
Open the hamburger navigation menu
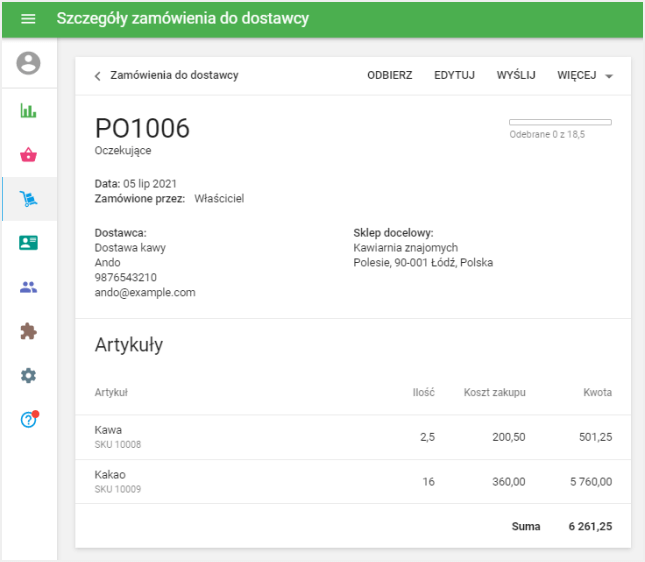(x=28, y=19)
